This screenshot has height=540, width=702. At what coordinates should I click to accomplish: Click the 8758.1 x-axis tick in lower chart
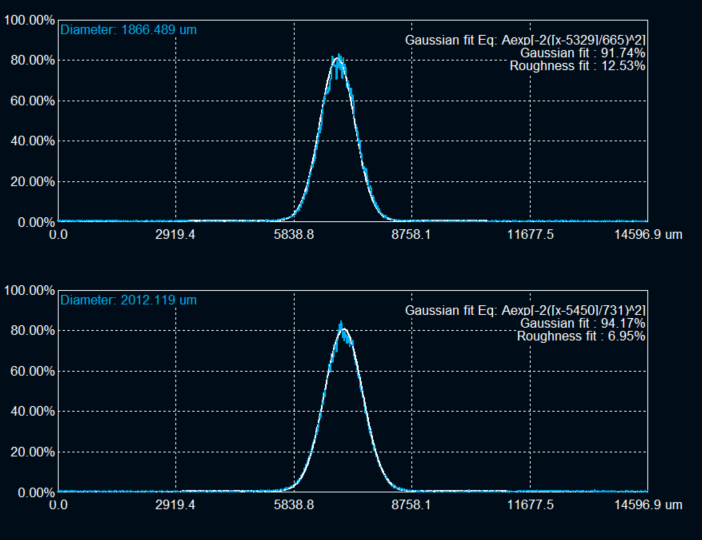(411, 506)
